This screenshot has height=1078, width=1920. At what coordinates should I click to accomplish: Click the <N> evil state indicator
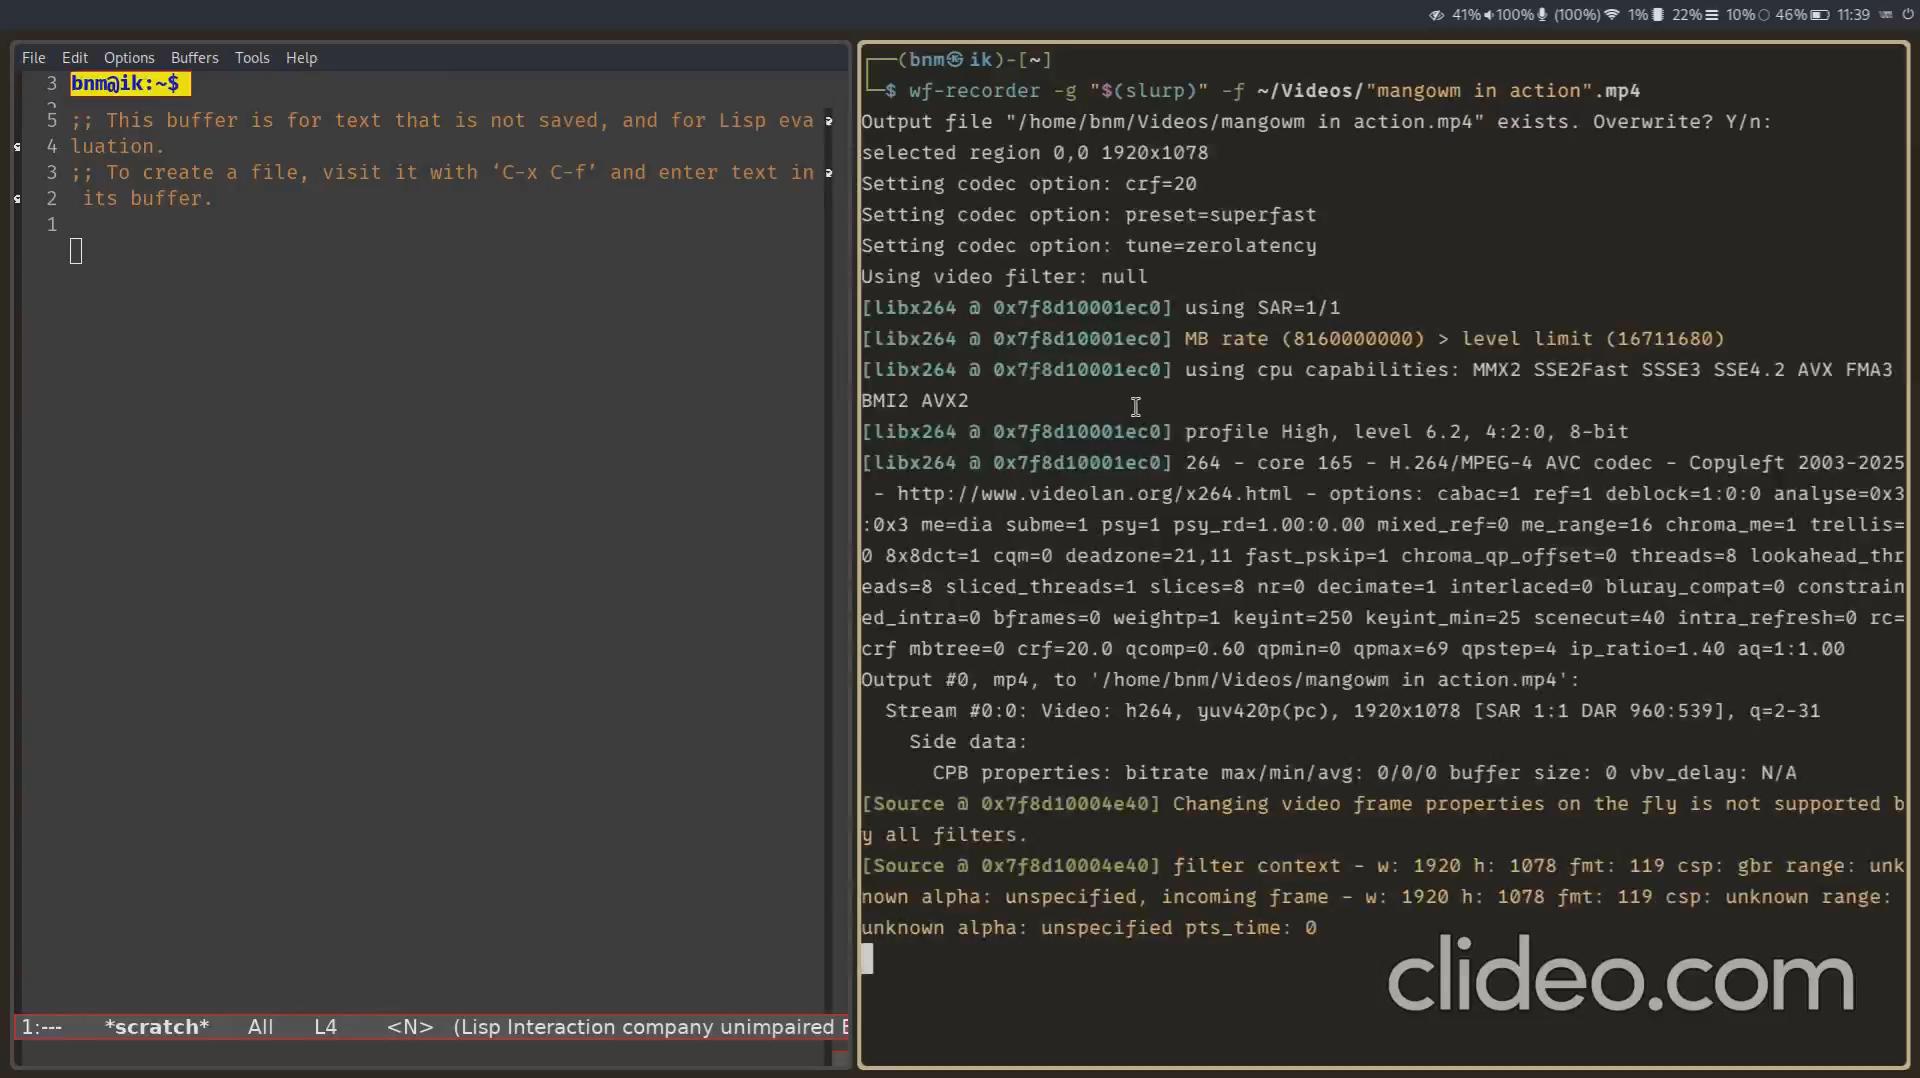click(410, 1027)
